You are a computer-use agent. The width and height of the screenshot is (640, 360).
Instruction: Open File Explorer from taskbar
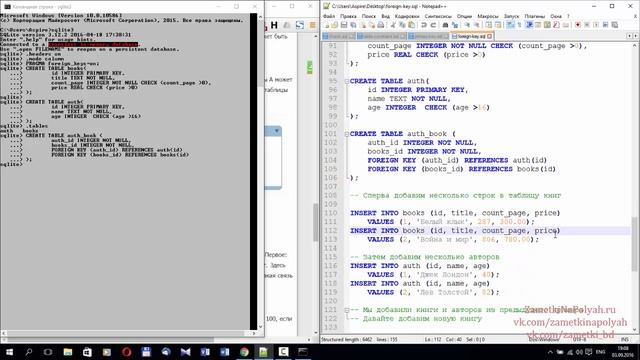(68, 352)
